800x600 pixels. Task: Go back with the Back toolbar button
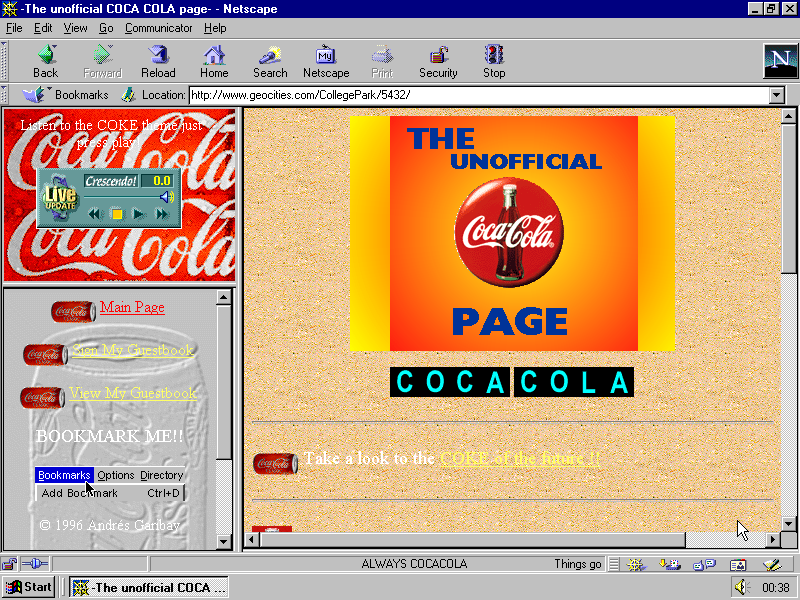45,61
